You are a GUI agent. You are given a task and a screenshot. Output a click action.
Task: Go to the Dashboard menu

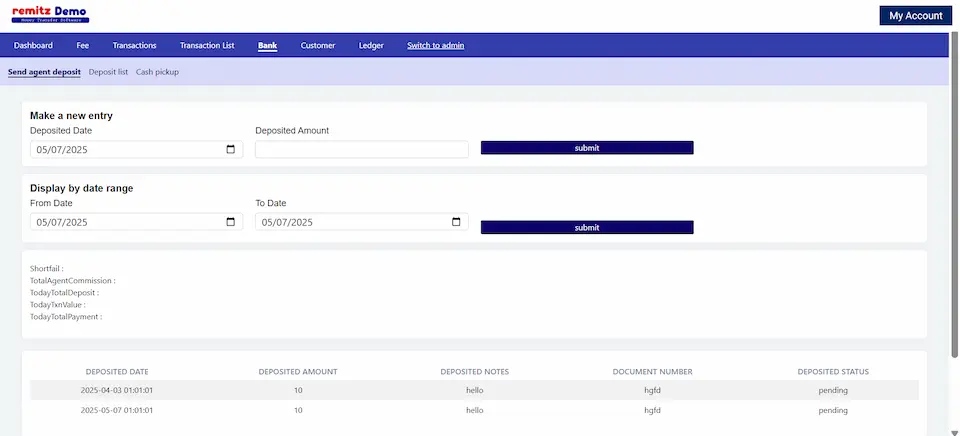pyautogui.click(x=33, y=45)
